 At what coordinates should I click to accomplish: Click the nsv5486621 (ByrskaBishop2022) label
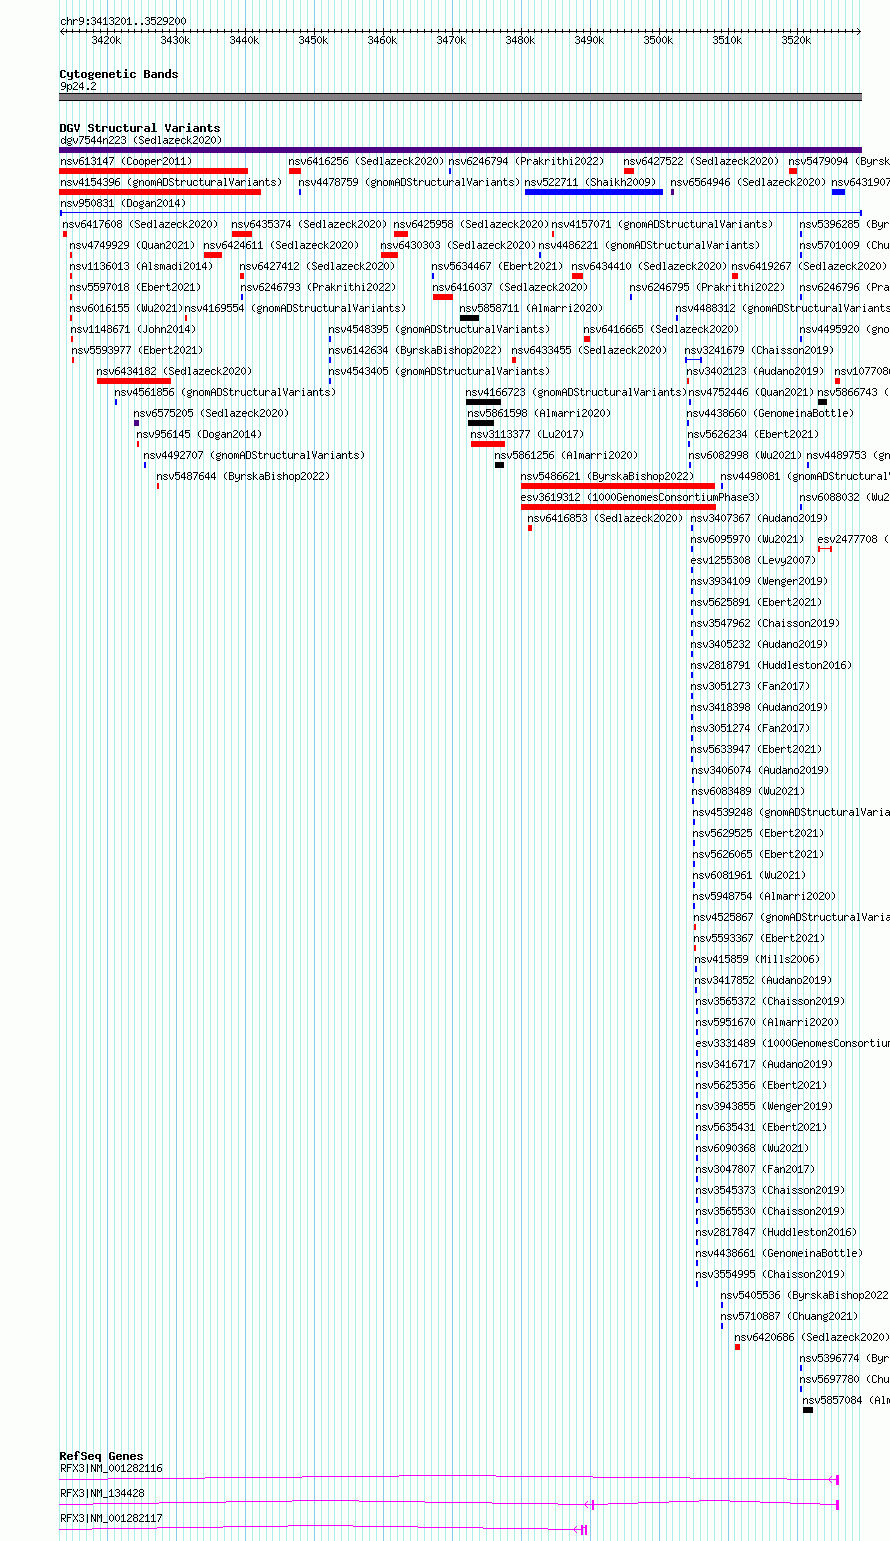pyautogui.click(x=607, y=476)
